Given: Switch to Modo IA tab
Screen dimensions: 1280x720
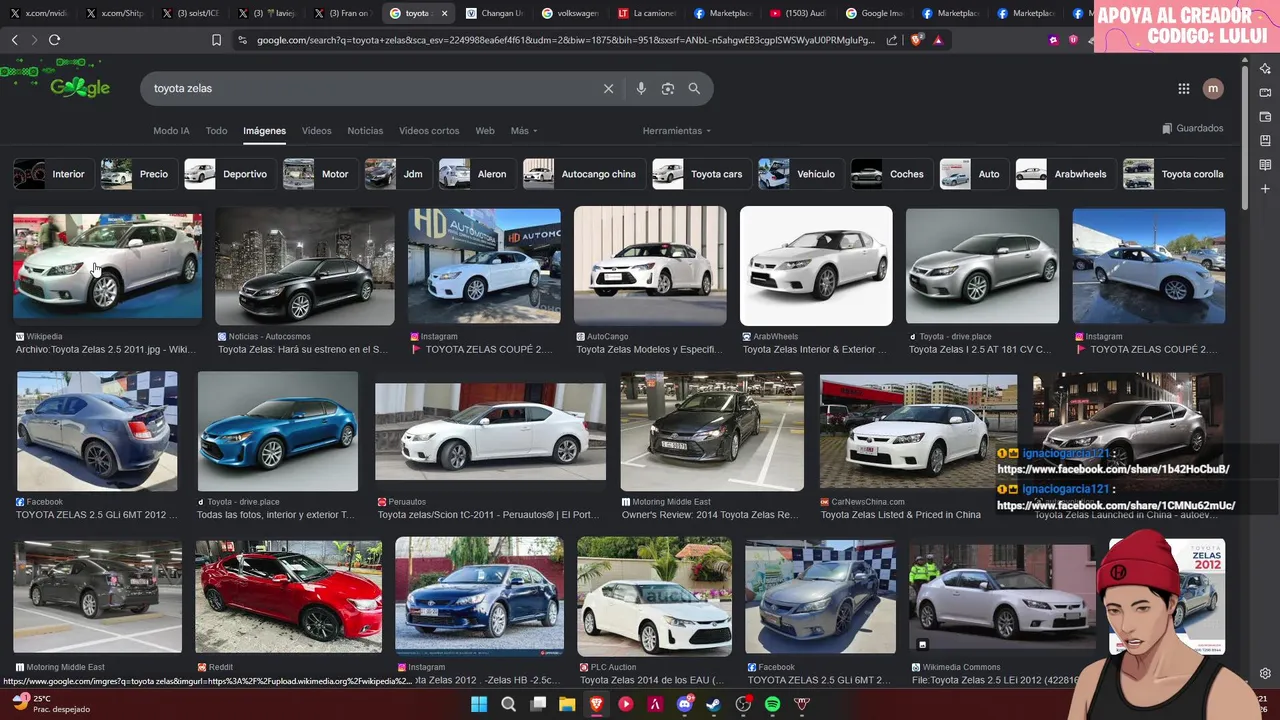Looking at the screenshot, I should point(171,131).
